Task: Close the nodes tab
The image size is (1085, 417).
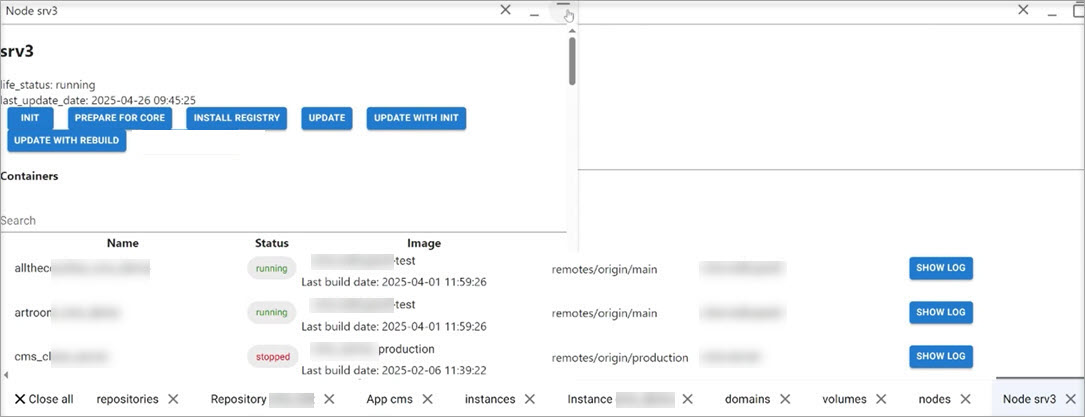Action: pos(965,399)
